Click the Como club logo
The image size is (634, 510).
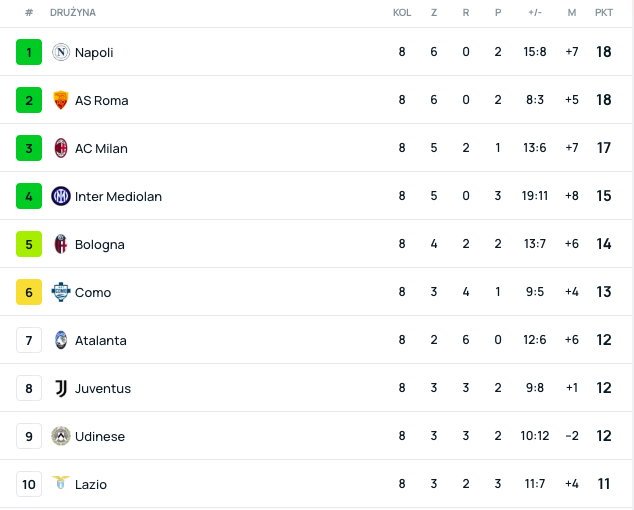61,292
